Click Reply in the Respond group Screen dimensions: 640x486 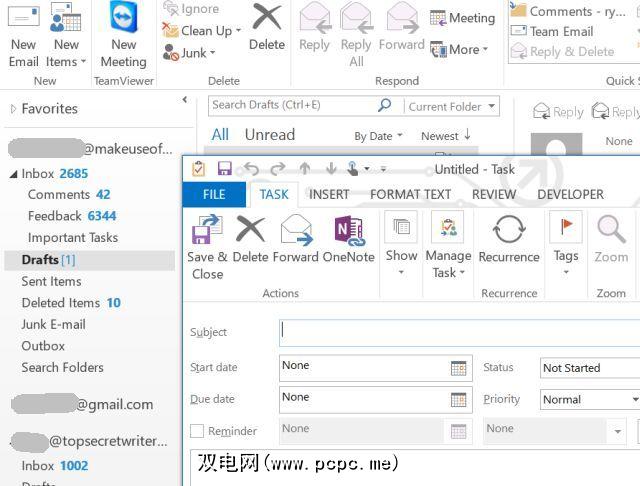pos(314,29)
